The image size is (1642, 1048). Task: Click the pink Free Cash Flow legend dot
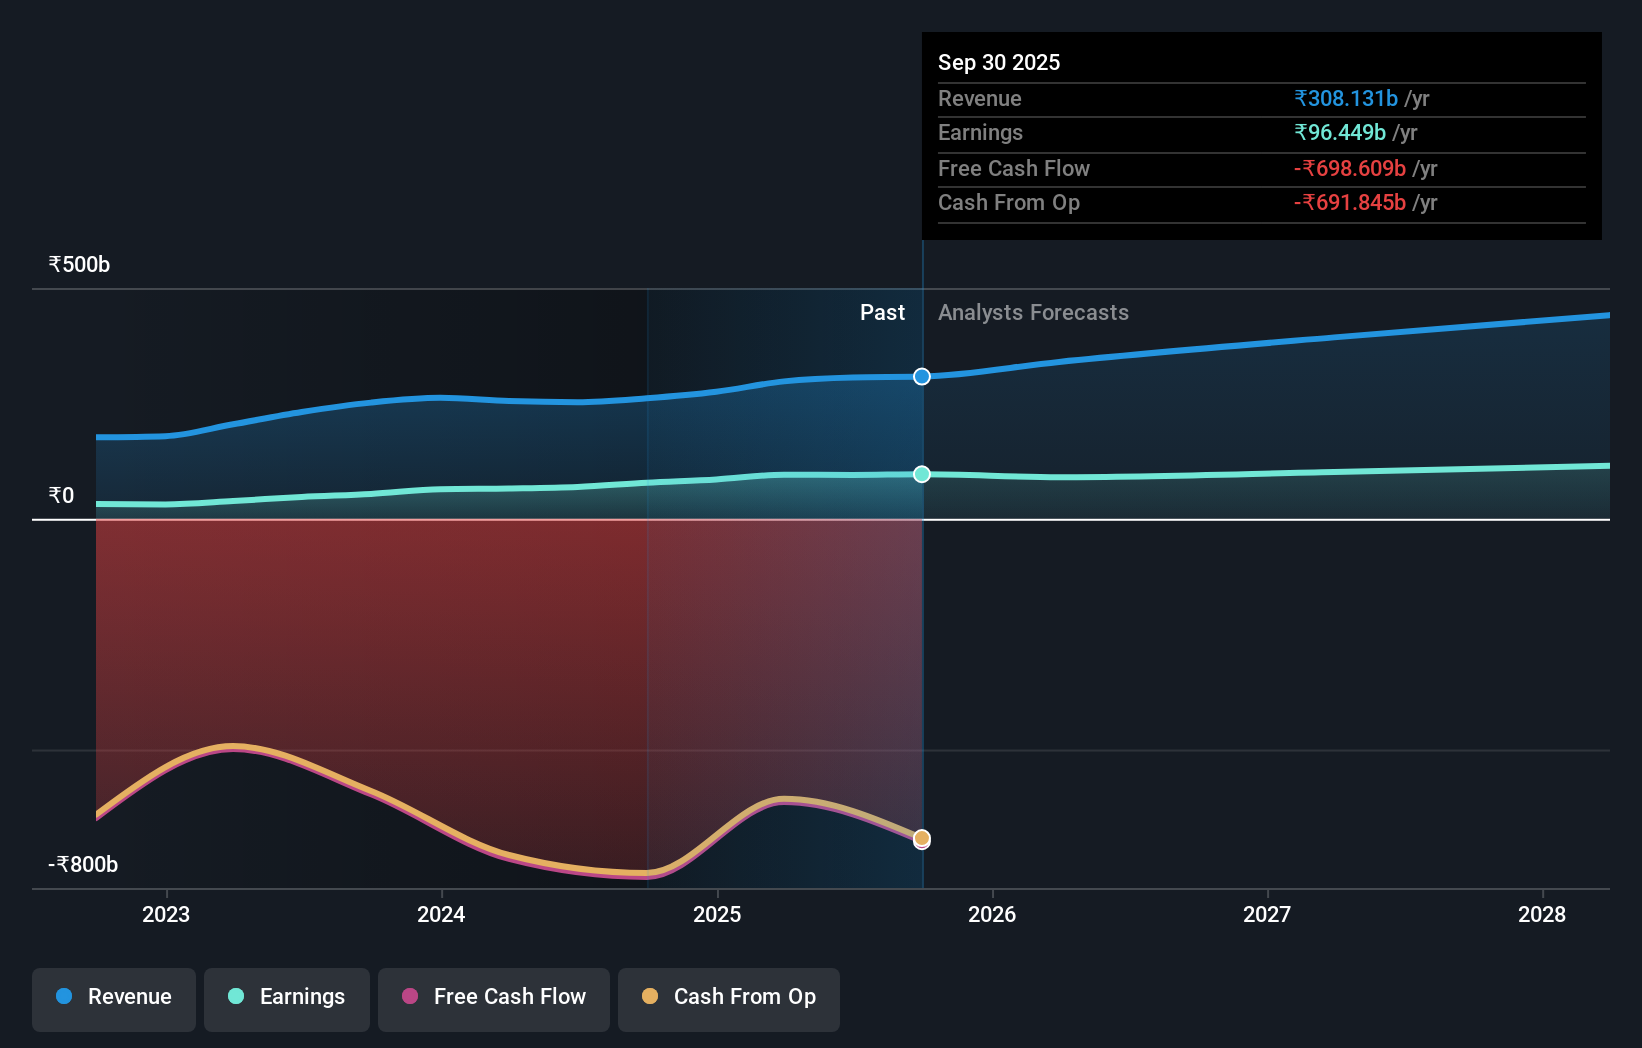pyautogui.click(x=408, y=997)
